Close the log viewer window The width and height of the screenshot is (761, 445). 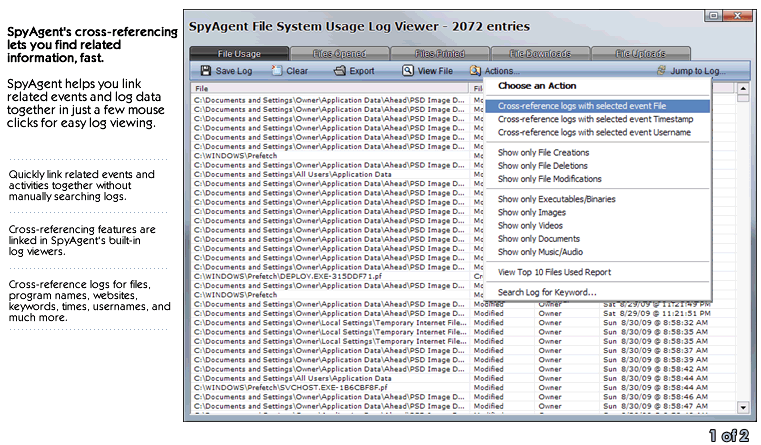tap(737, 16)
